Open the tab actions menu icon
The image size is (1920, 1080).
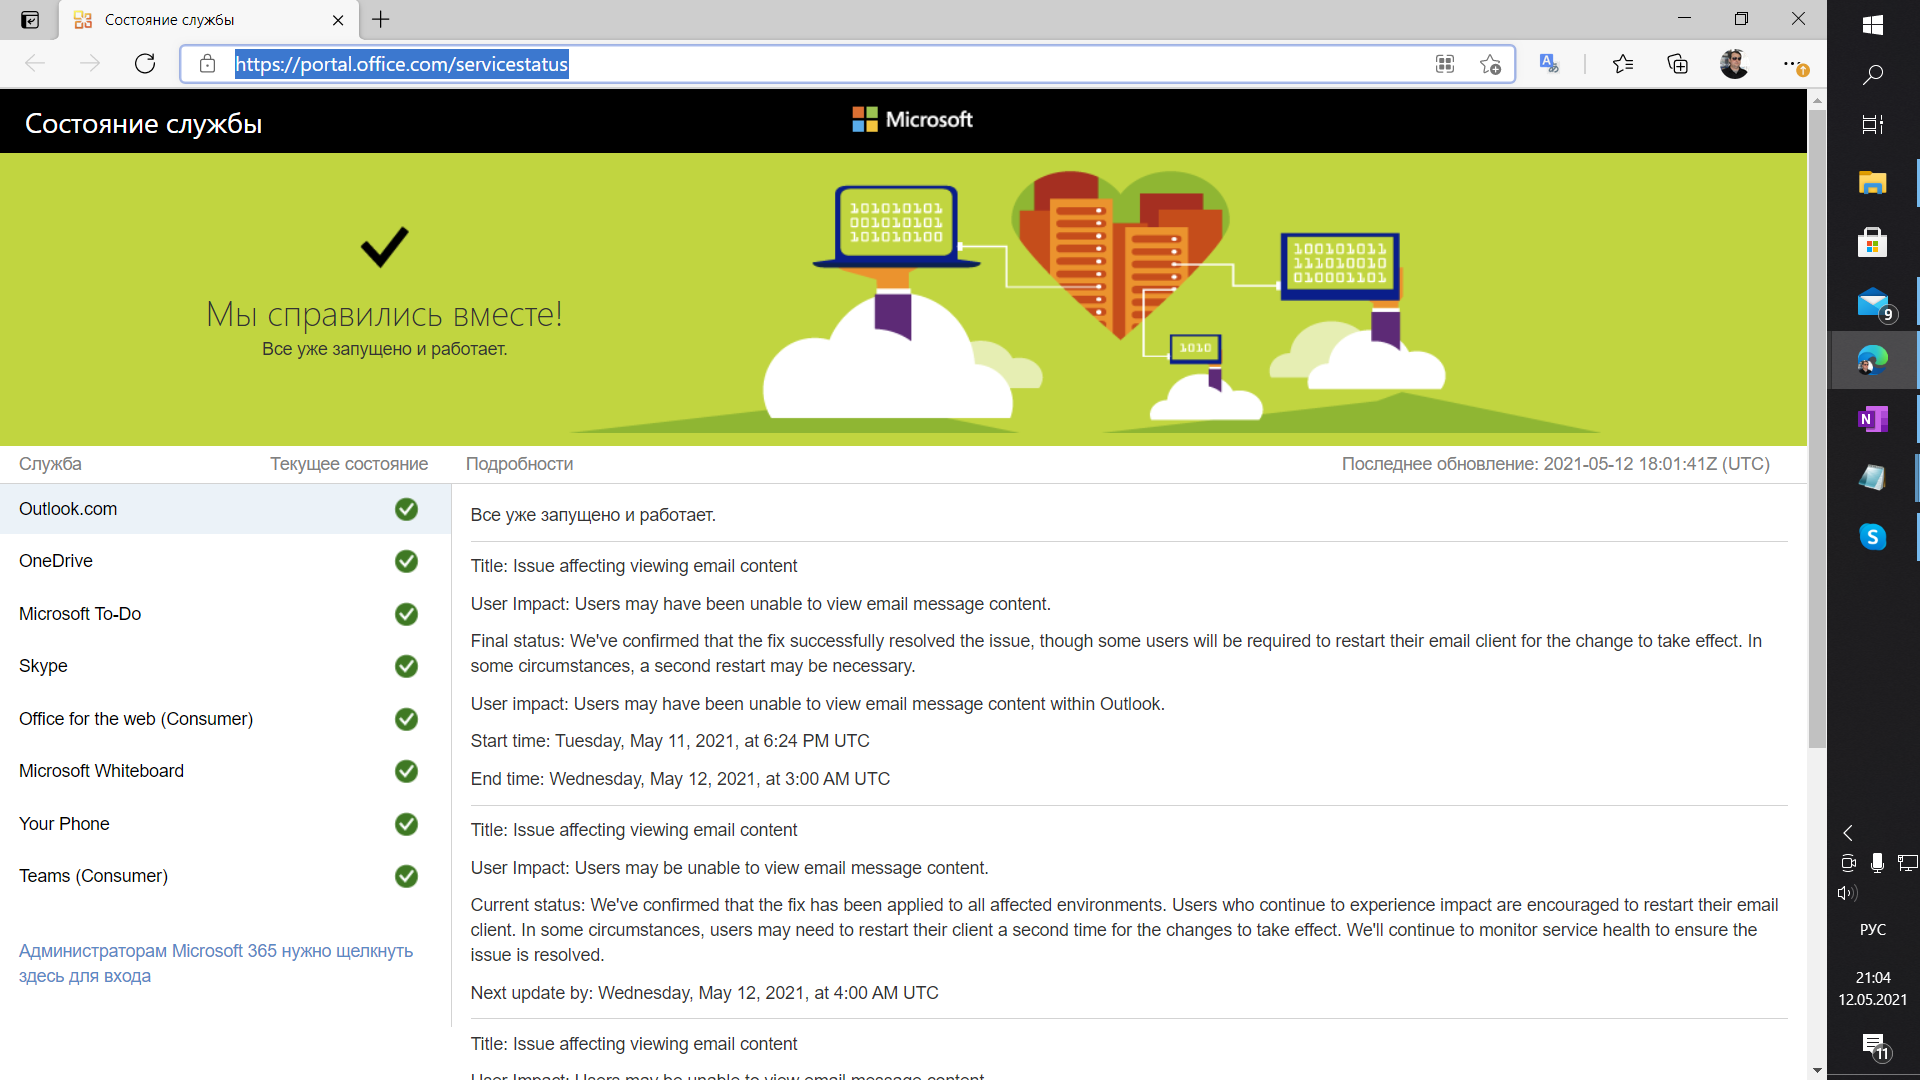pyautogui.click(x=30, y=20)
